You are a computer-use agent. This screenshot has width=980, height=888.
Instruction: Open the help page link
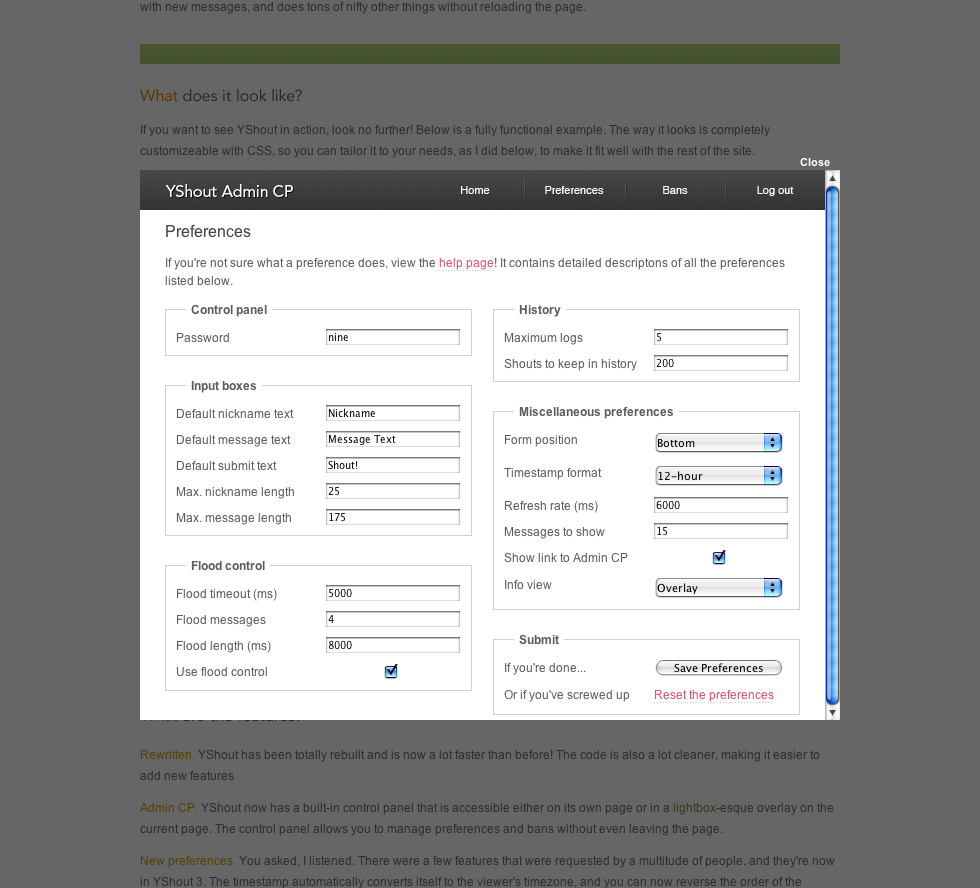(x=466, y=263)
